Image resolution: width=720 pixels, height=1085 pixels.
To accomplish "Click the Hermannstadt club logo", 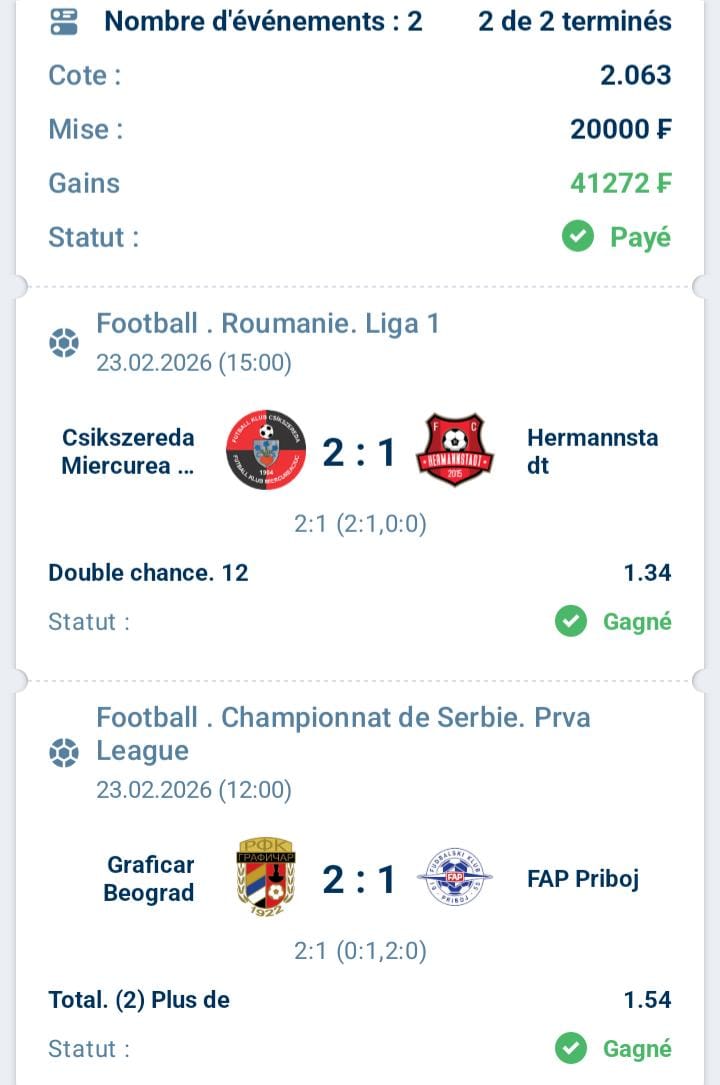I will [x=454, y=450].
